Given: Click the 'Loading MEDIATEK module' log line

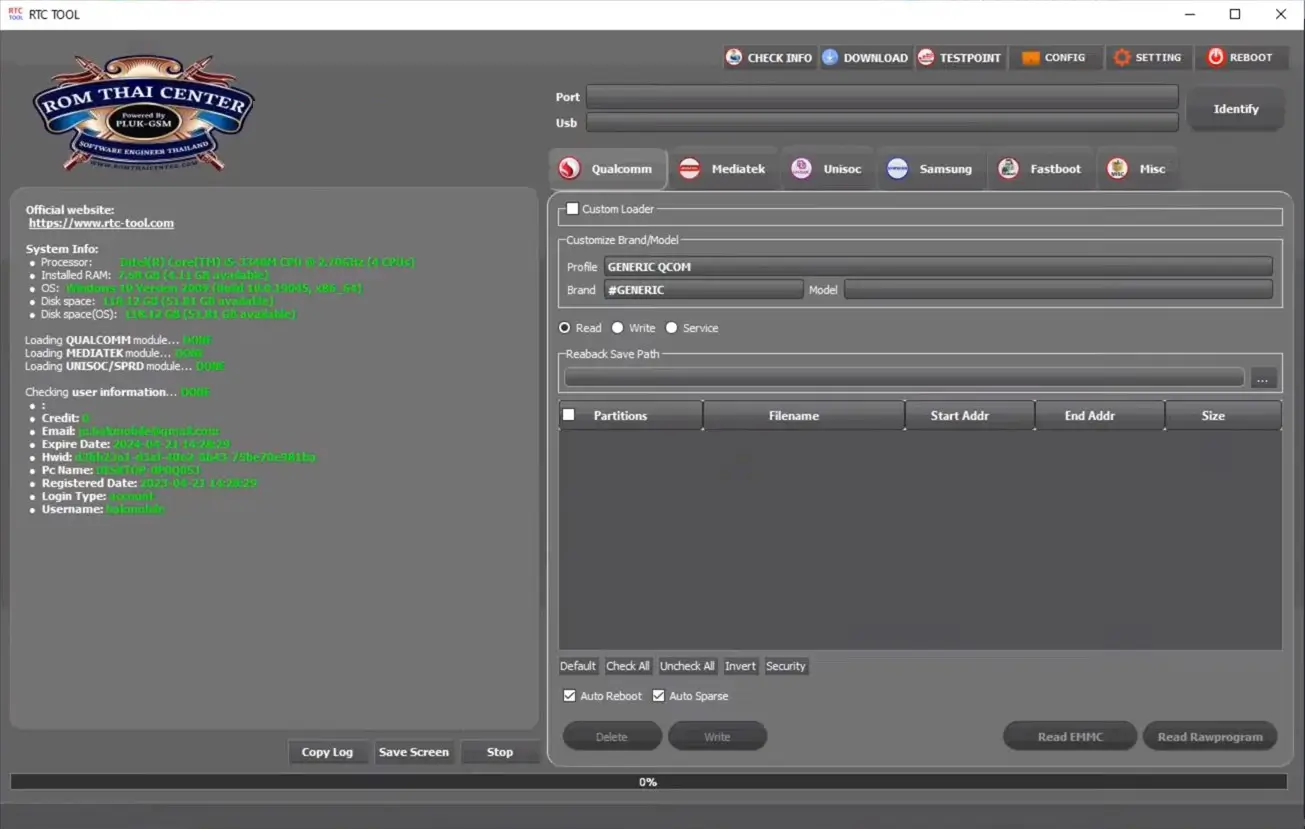Looking at the screenshot, I should coord(114,353).
